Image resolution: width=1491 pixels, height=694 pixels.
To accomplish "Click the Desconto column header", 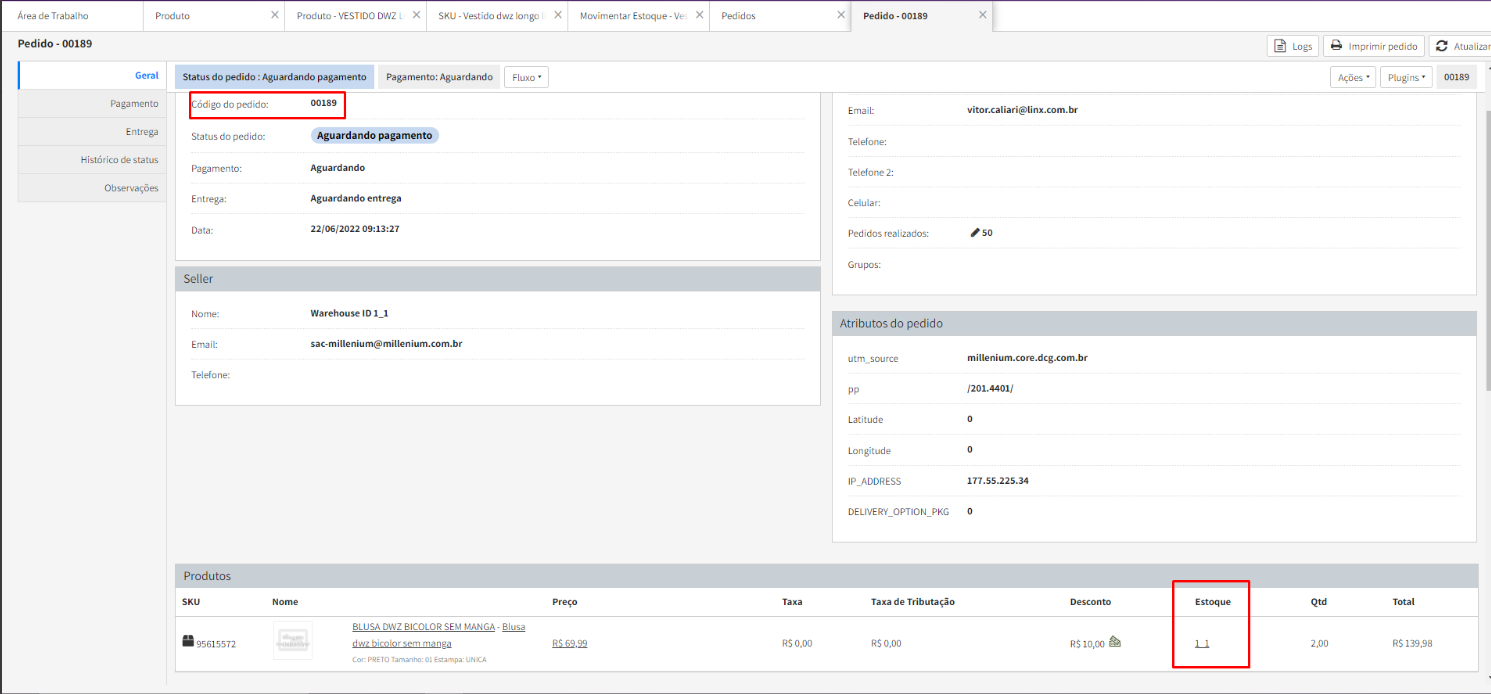I will click(1090, 602).
